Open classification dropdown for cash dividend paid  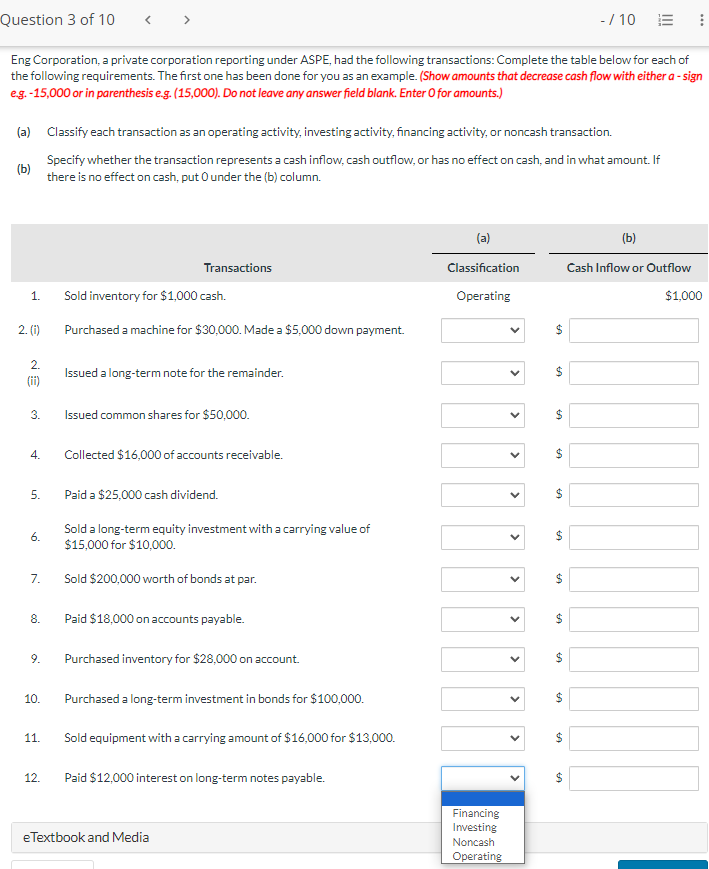(x=483, y=494)
